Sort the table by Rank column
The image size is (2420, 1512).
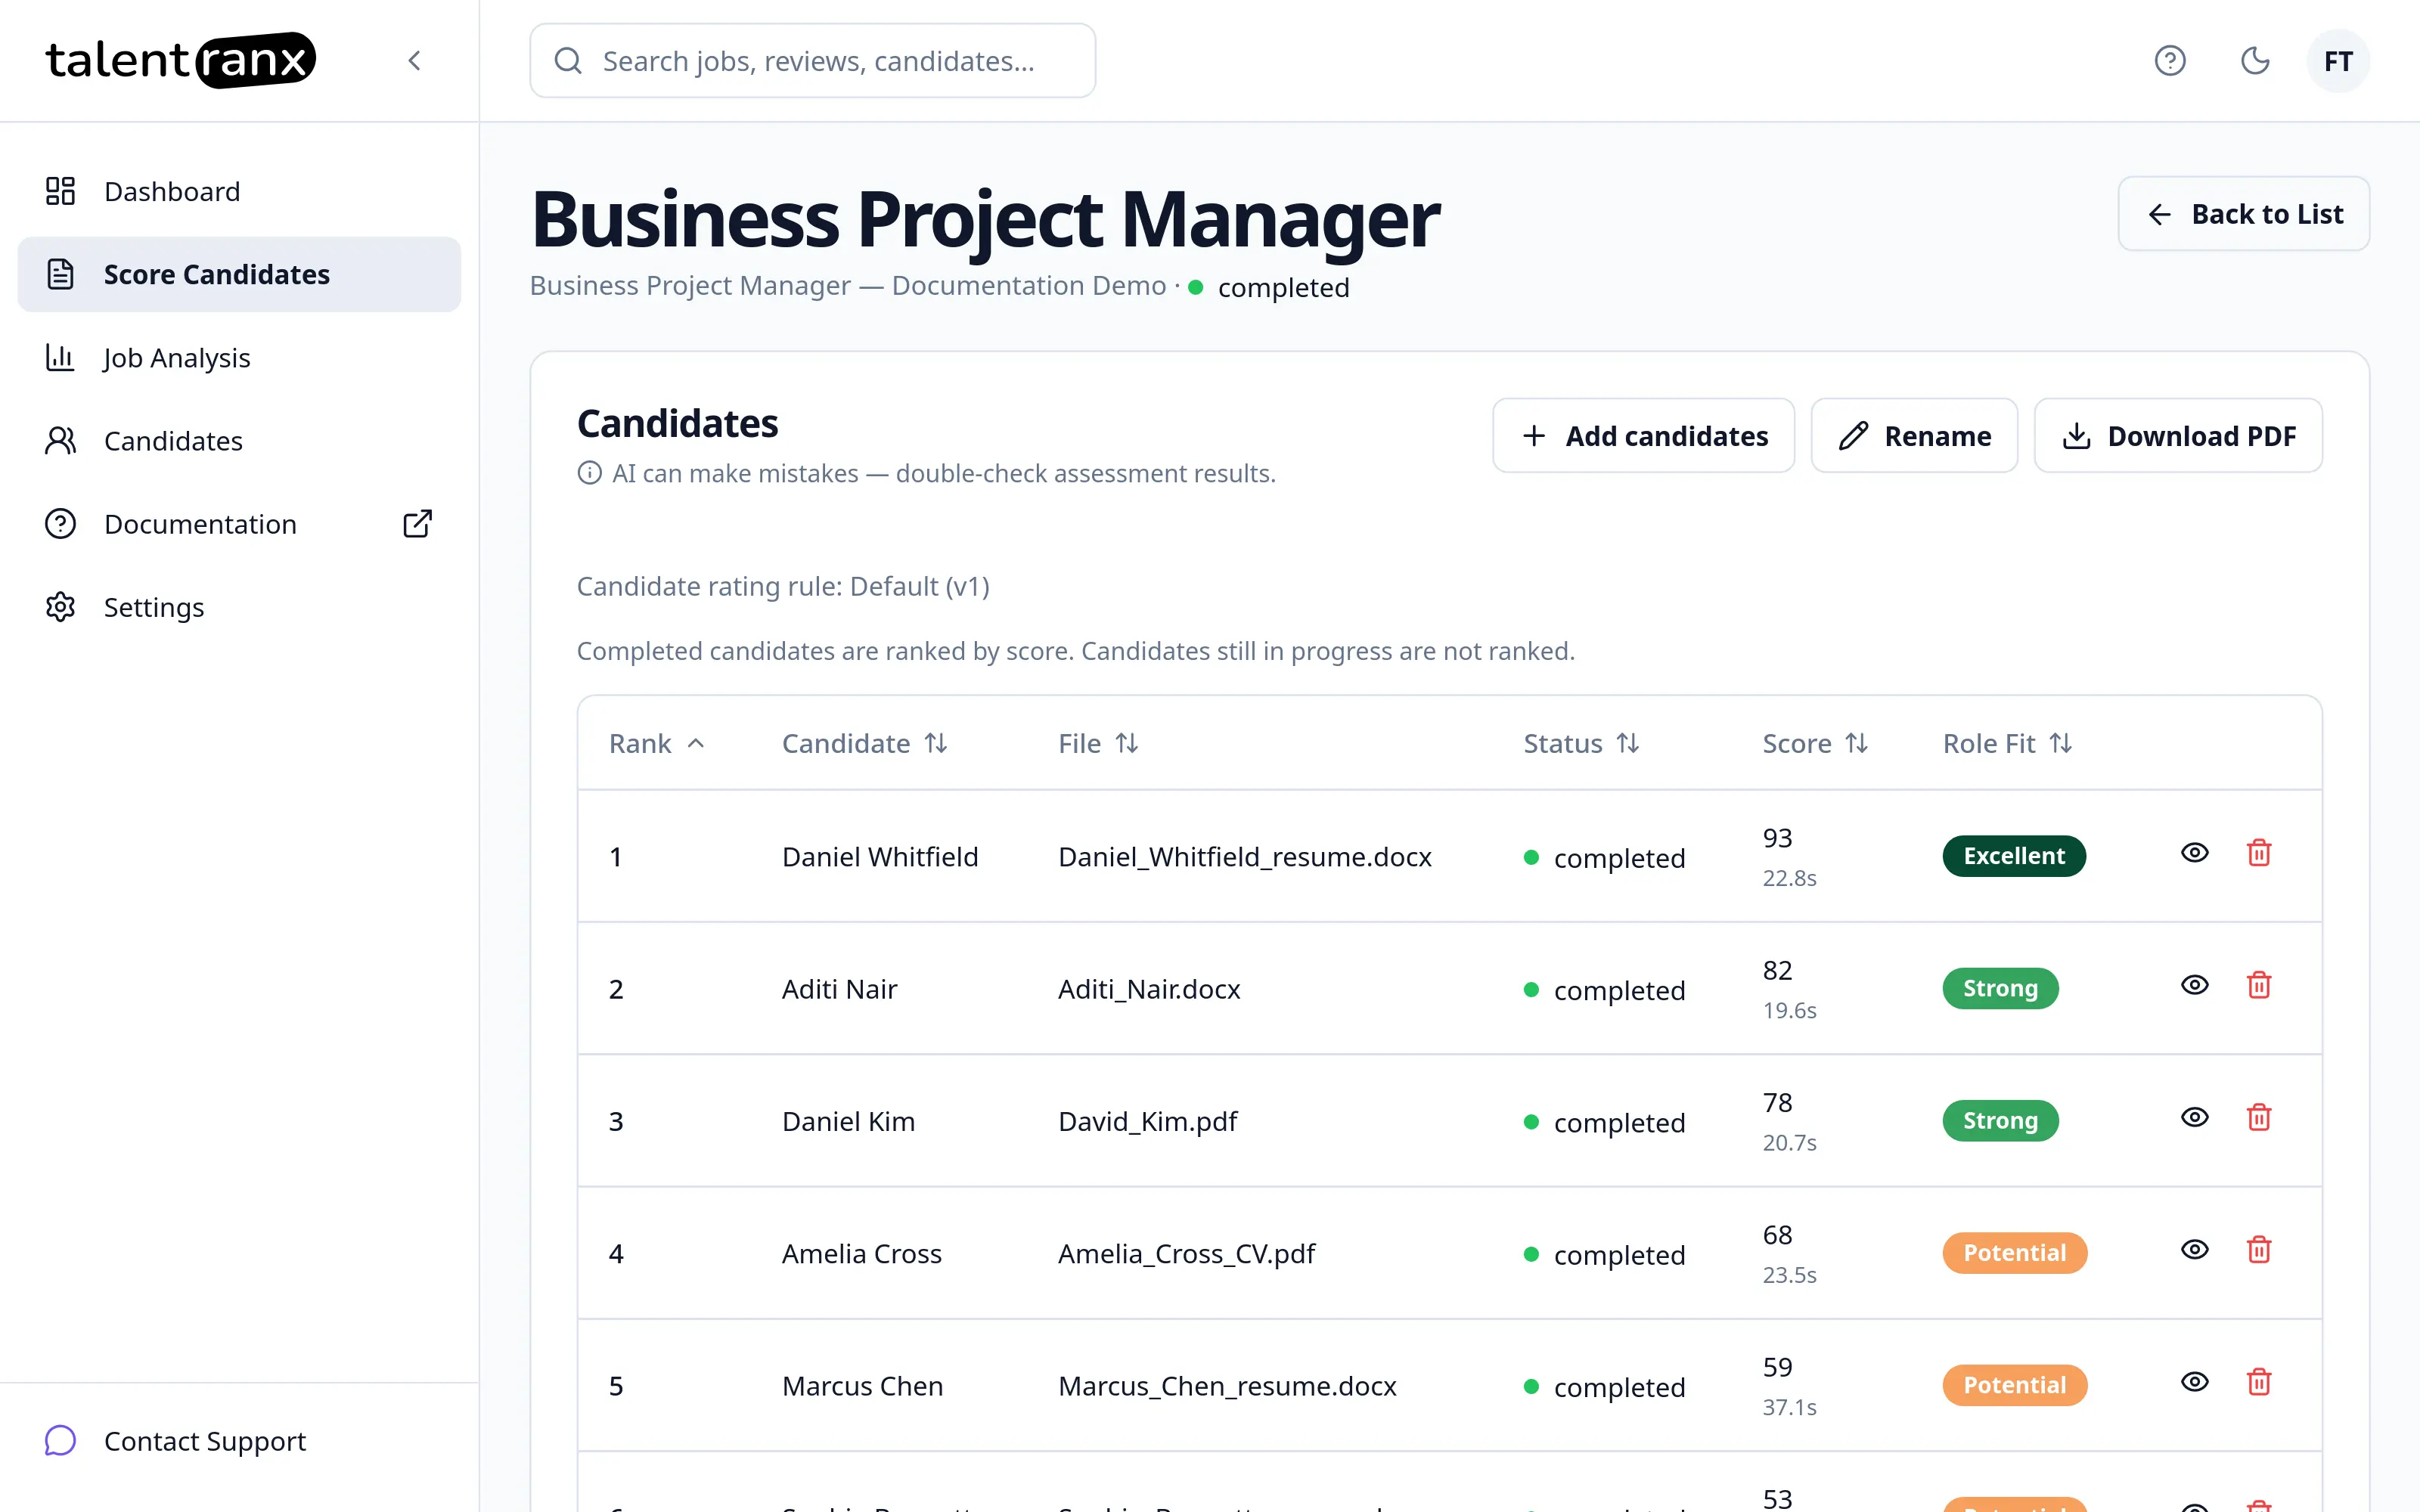(657, 744)
